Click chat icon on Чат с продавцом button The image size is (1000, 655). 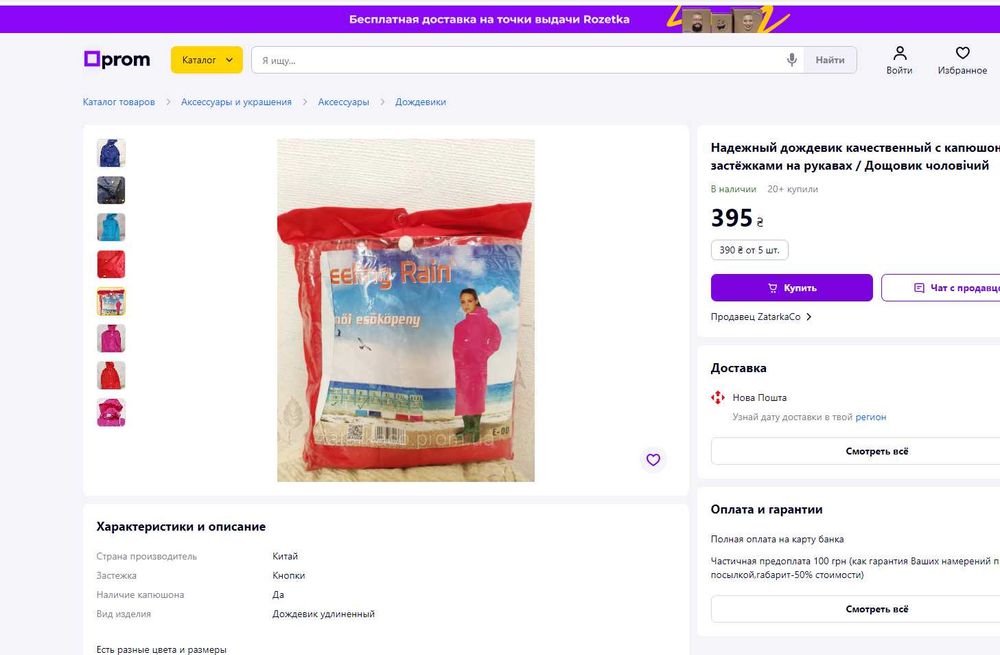coord(919,288)
